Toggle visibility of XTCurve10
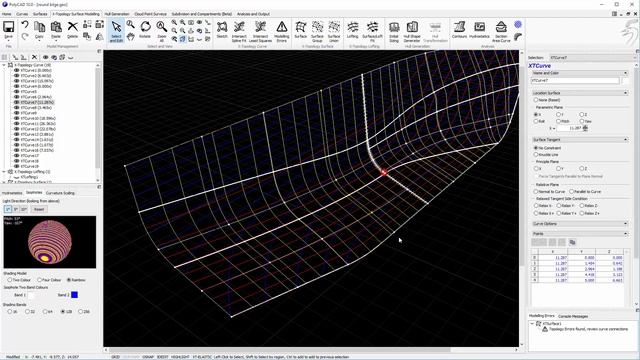Image resolution: width=640 pixels, height=360 pixels. (17, 118)
